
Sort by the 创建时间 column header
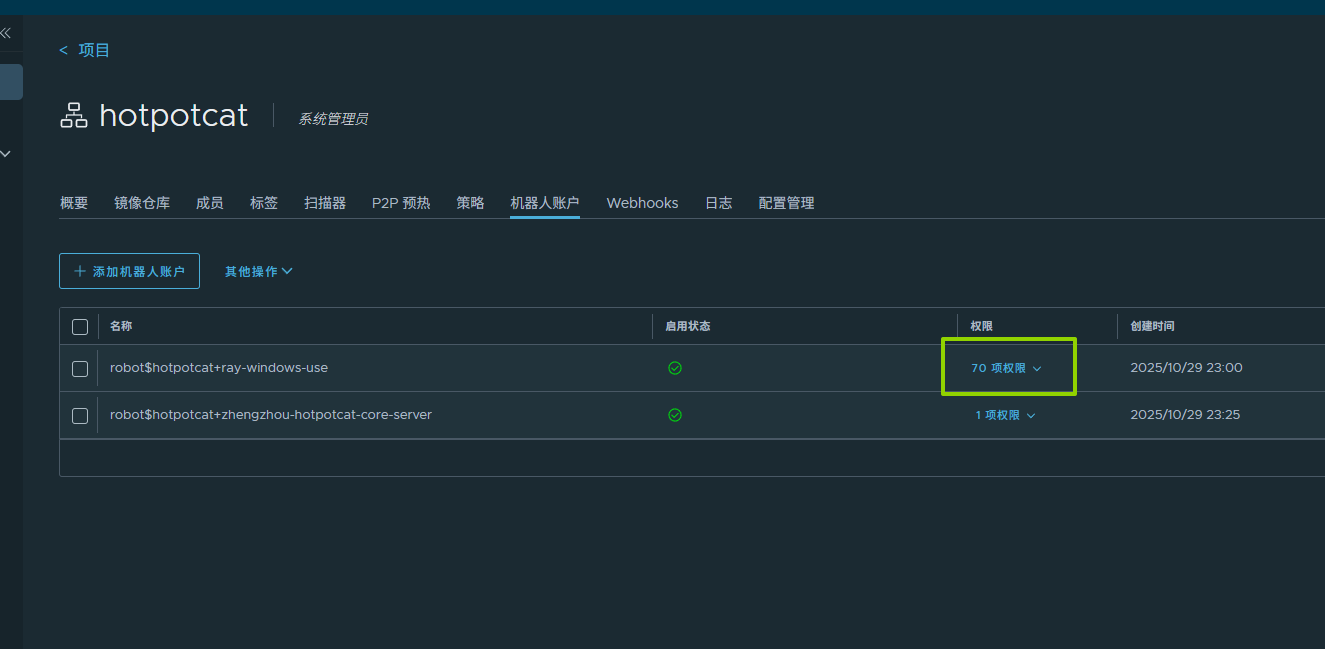tap(1152, 326)
